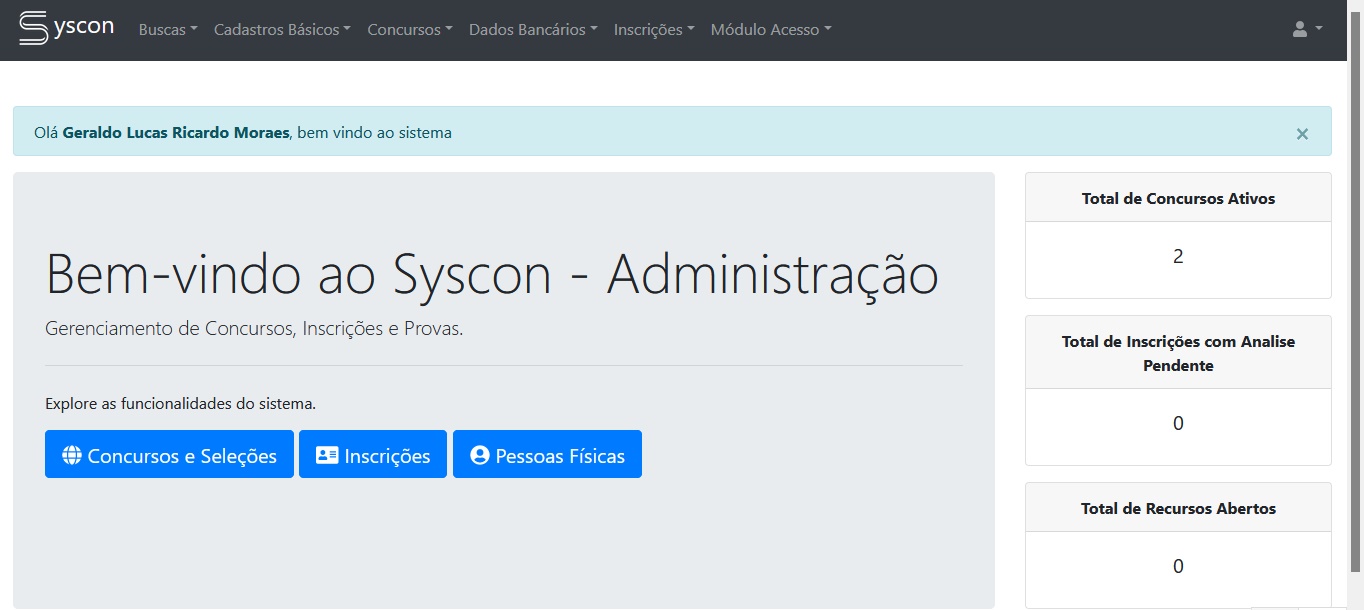Dismiss the welcome alert with the X
1364x610 pixels.
pos(1301,134)
